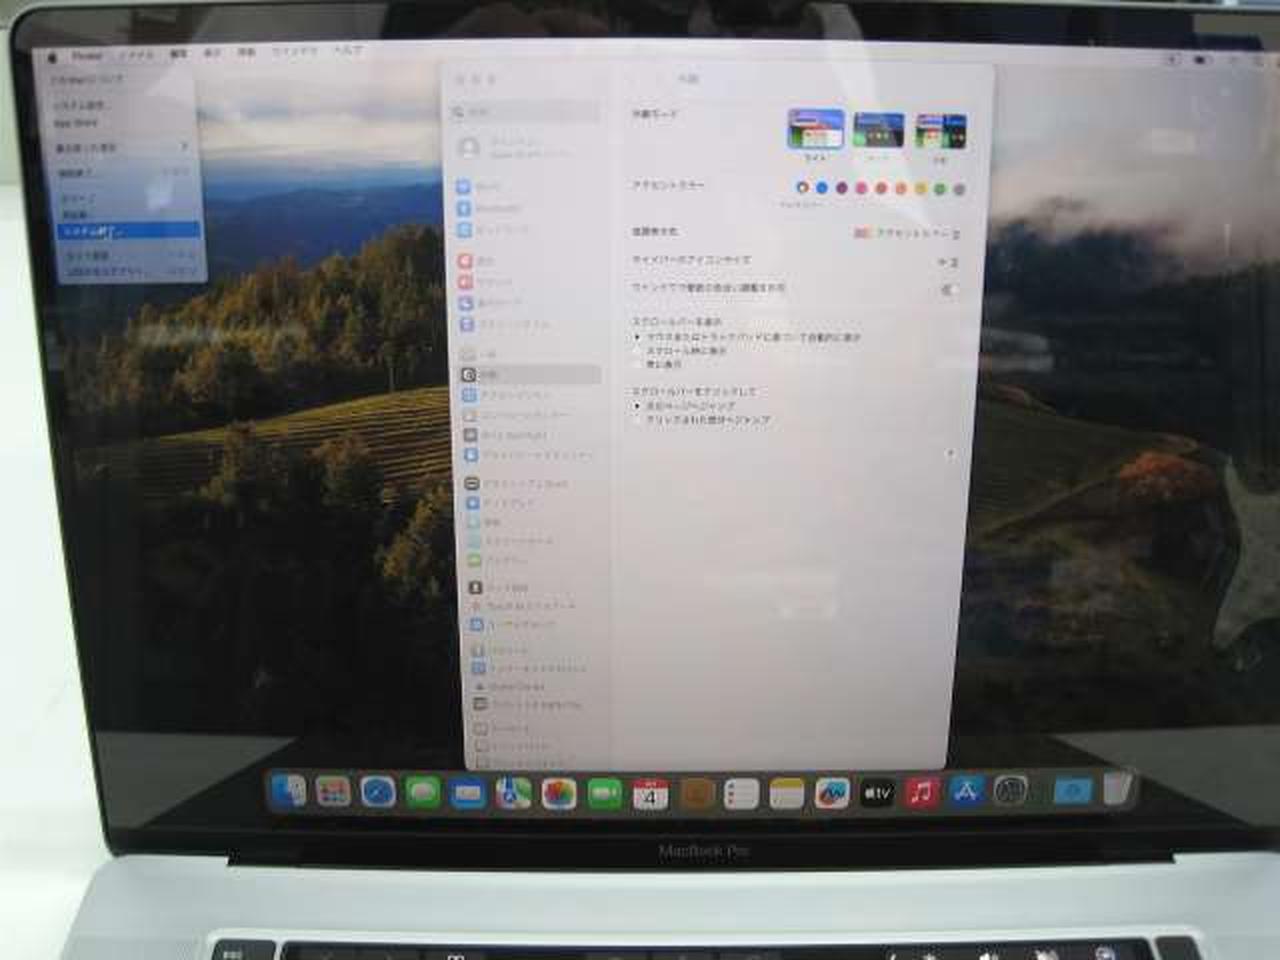Image resolution: width=1280 pixels, height=960 pixels.
Task: Select 'スクロール時に表示' scroll bar radio option
Action: tap(638, 351)
